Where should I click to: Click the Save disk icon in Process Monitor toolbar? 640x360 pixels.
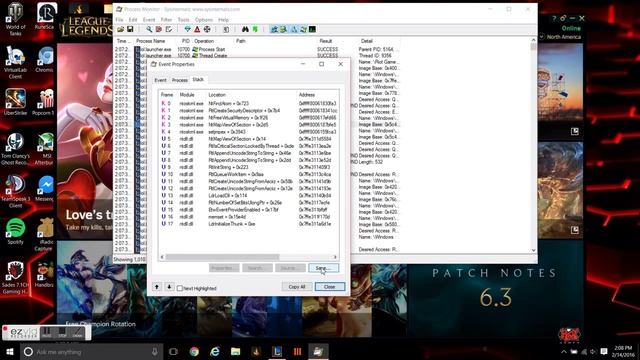130,29
